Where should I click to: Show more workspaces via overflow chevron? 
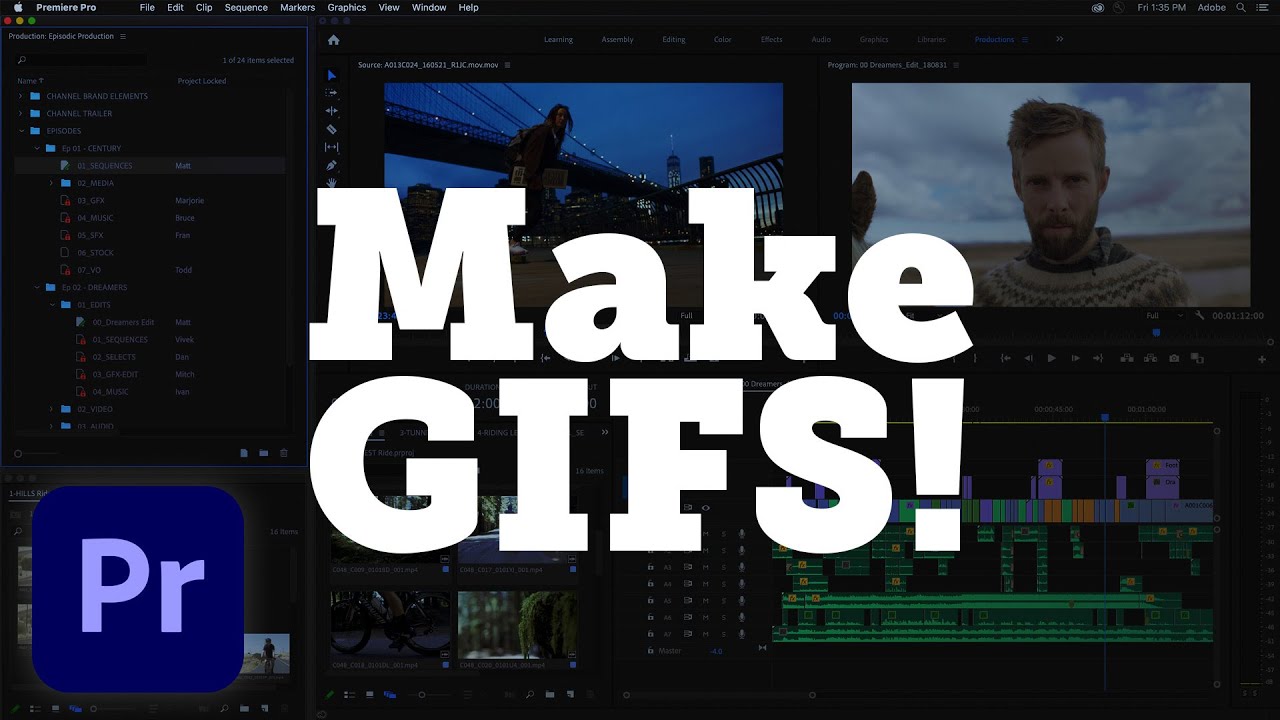(1059, 39)
